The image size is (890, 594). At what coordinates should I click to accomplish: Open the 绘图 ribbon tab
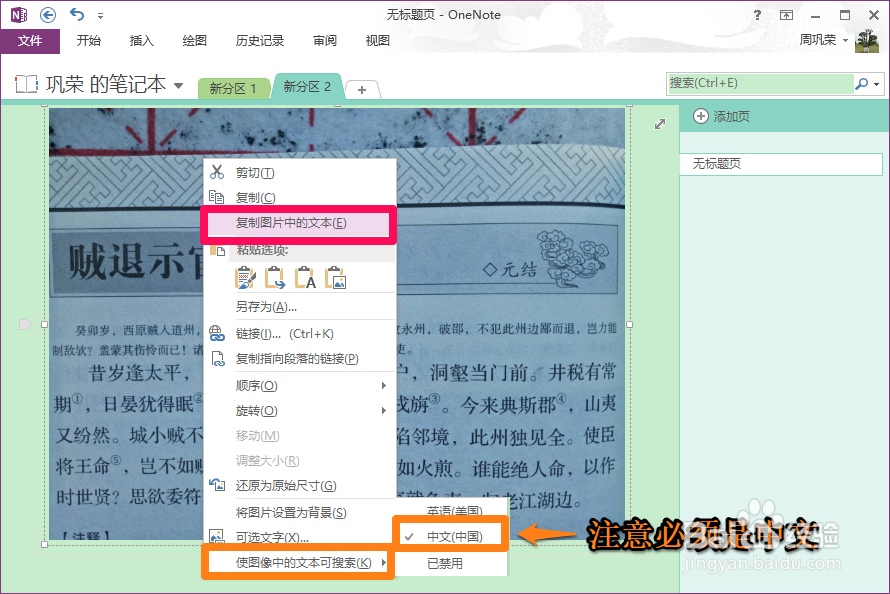(194, 40)
